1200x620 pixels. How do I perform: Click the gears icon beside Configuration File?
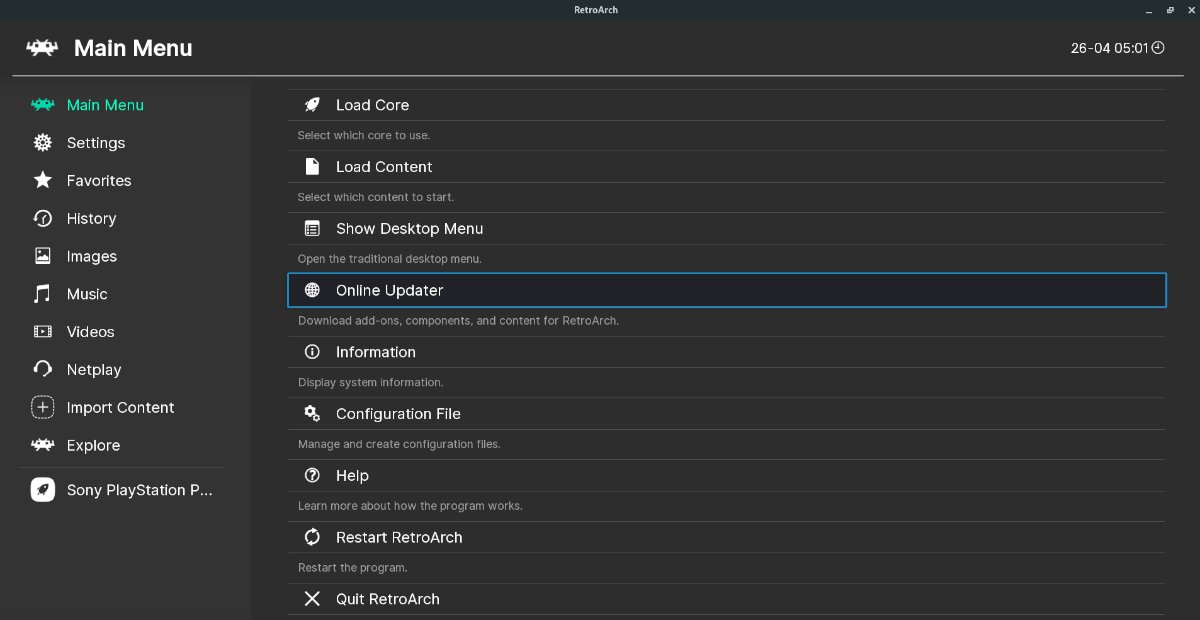(x=312, y=414)
